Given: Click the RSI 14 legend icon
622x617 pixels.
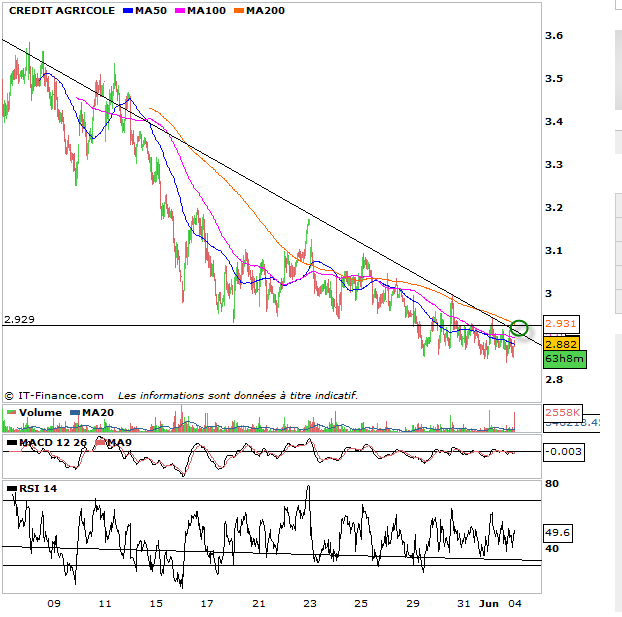Looking at the screenshot, I should click(x=11, y=489).
